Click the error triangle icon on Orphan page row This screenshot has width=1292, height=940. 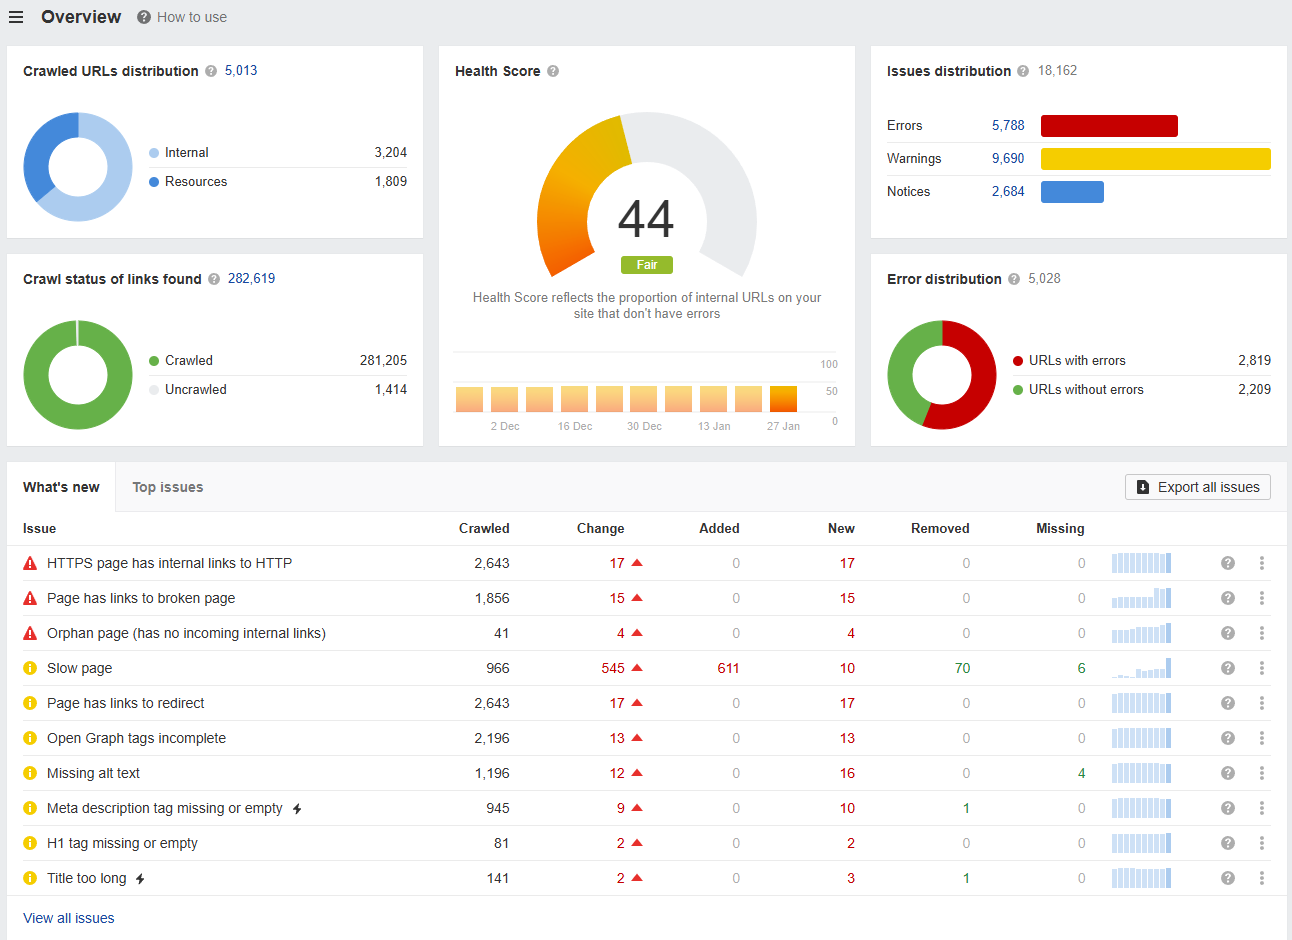click(x=30, y=633)
